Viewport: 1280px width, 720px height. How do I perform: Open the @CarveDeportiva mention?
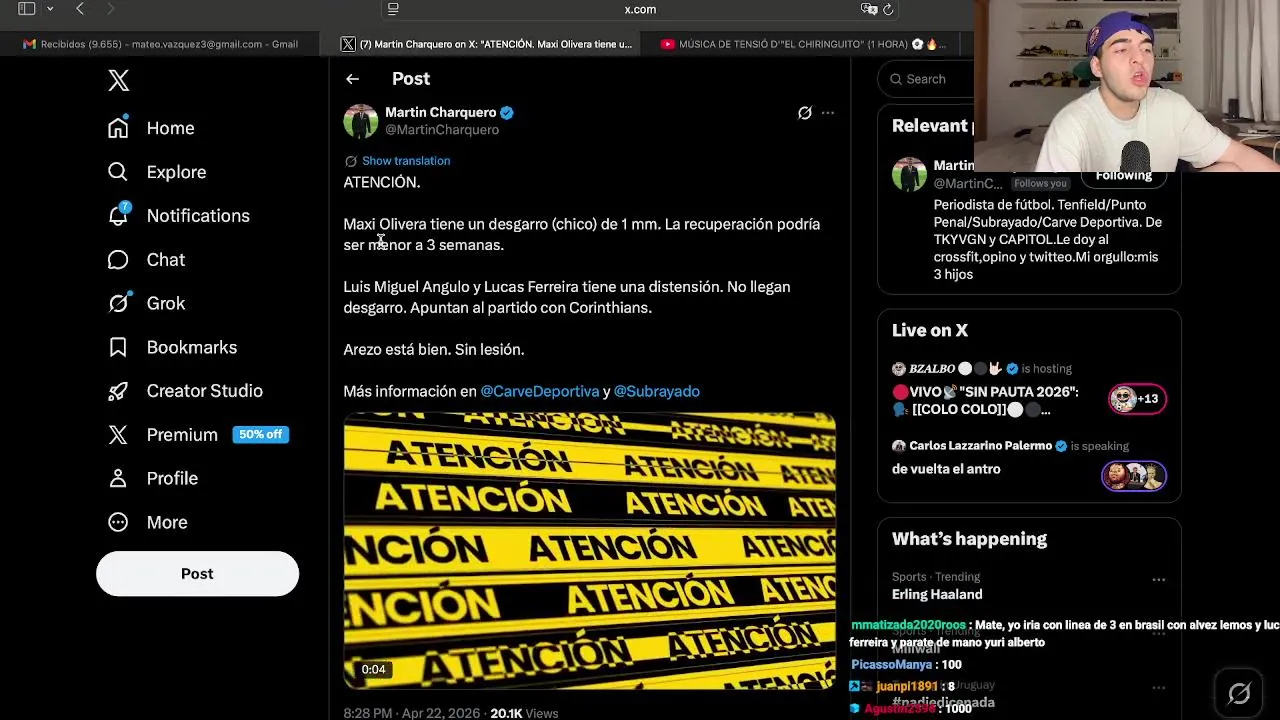pyautogui.click(x=540, y=392)
